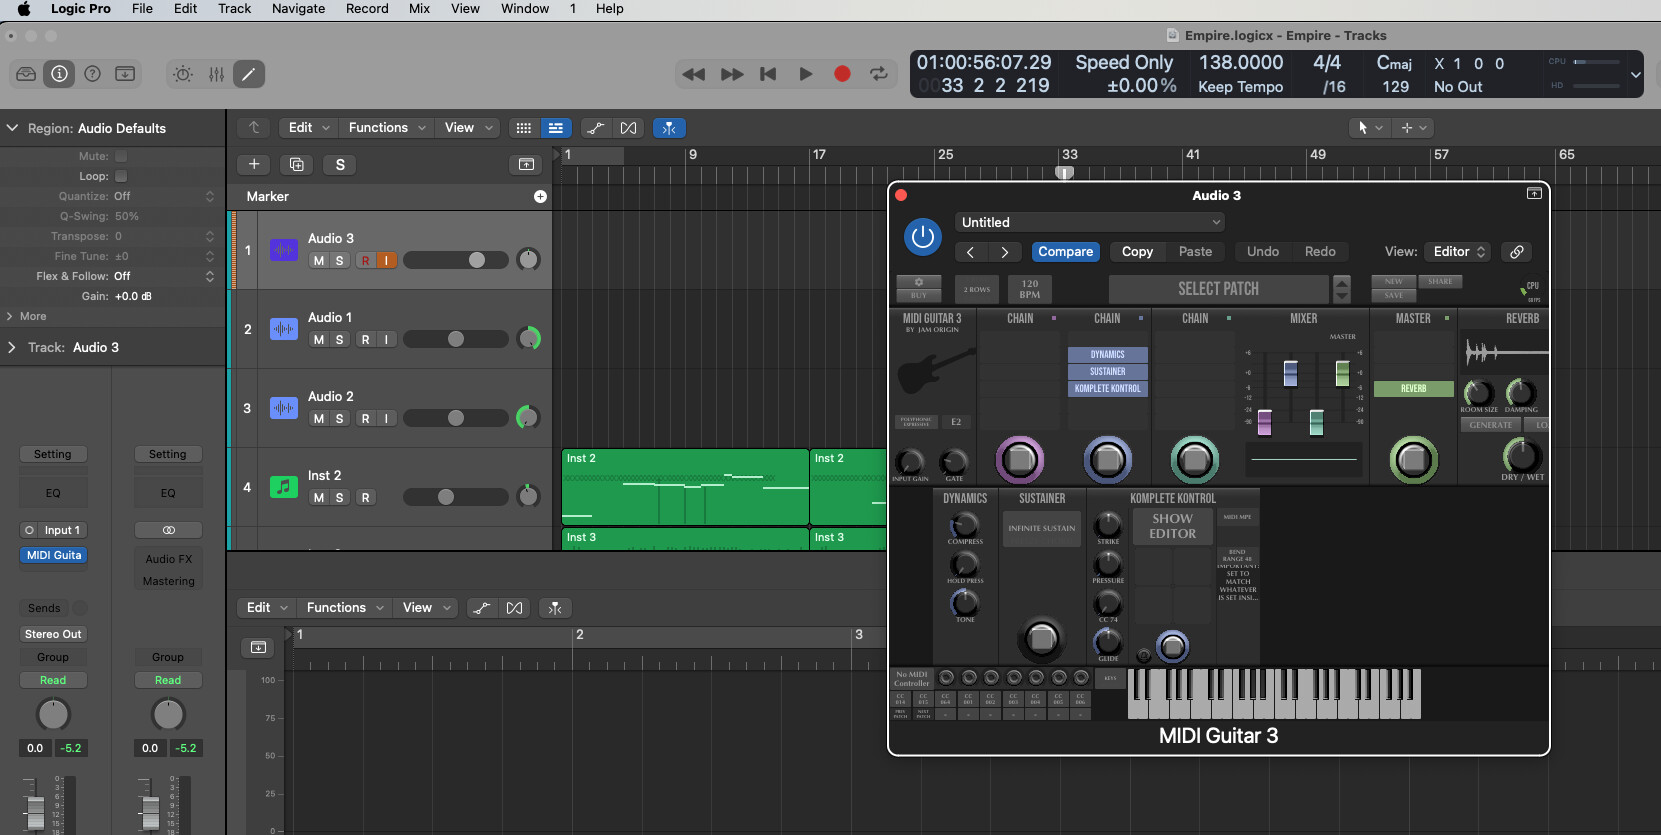Open Quick Help question mark icon

[92, 74]
